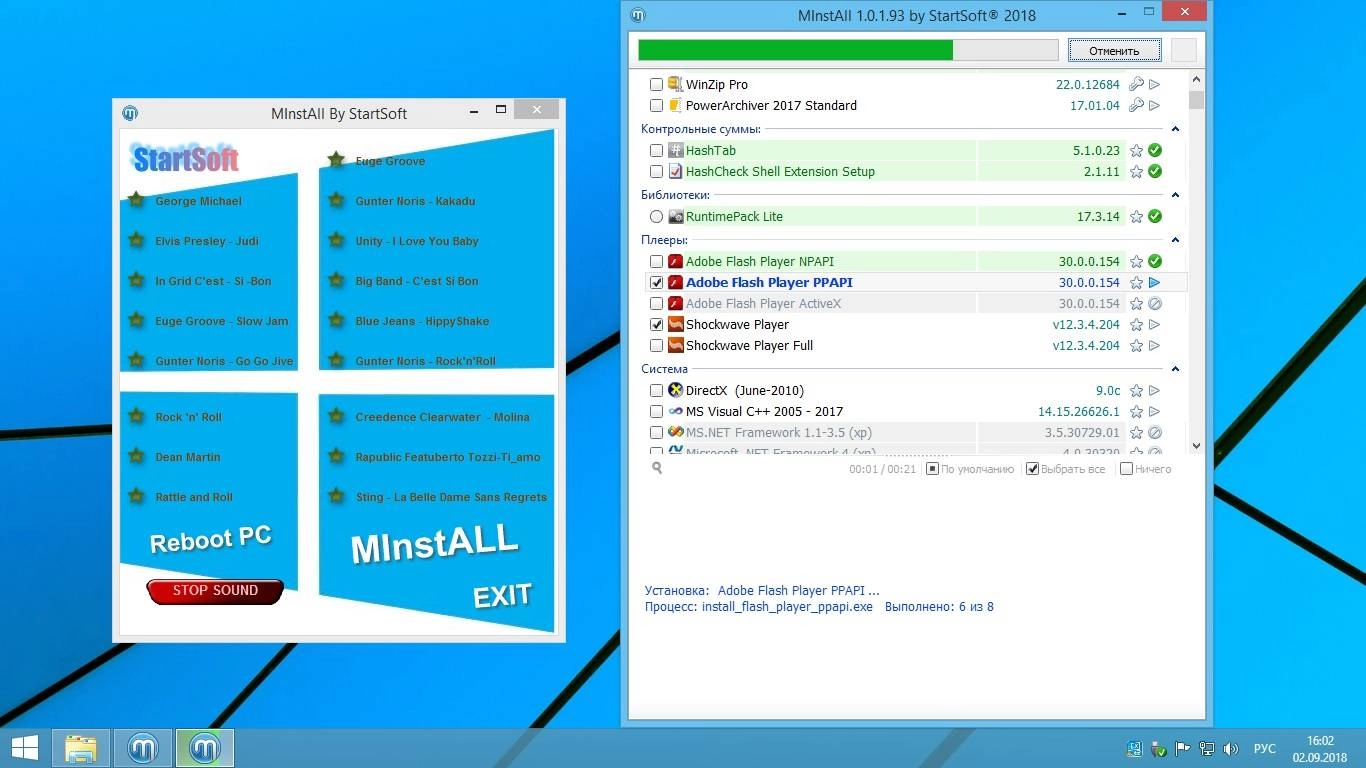
Task: Tick the DirectX (June-2010) checkbox
Action: (656, 391)
